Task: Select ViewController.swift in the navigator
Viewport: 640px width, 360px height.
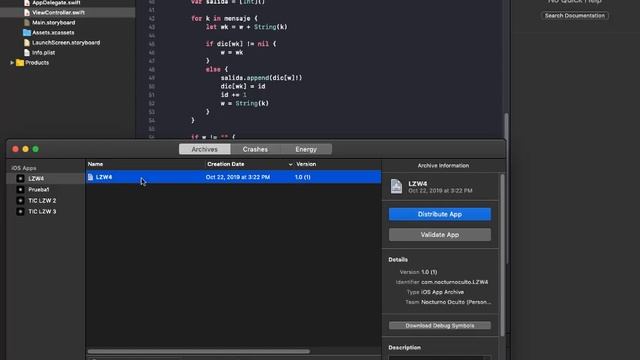Action: (x=58, y=13)
